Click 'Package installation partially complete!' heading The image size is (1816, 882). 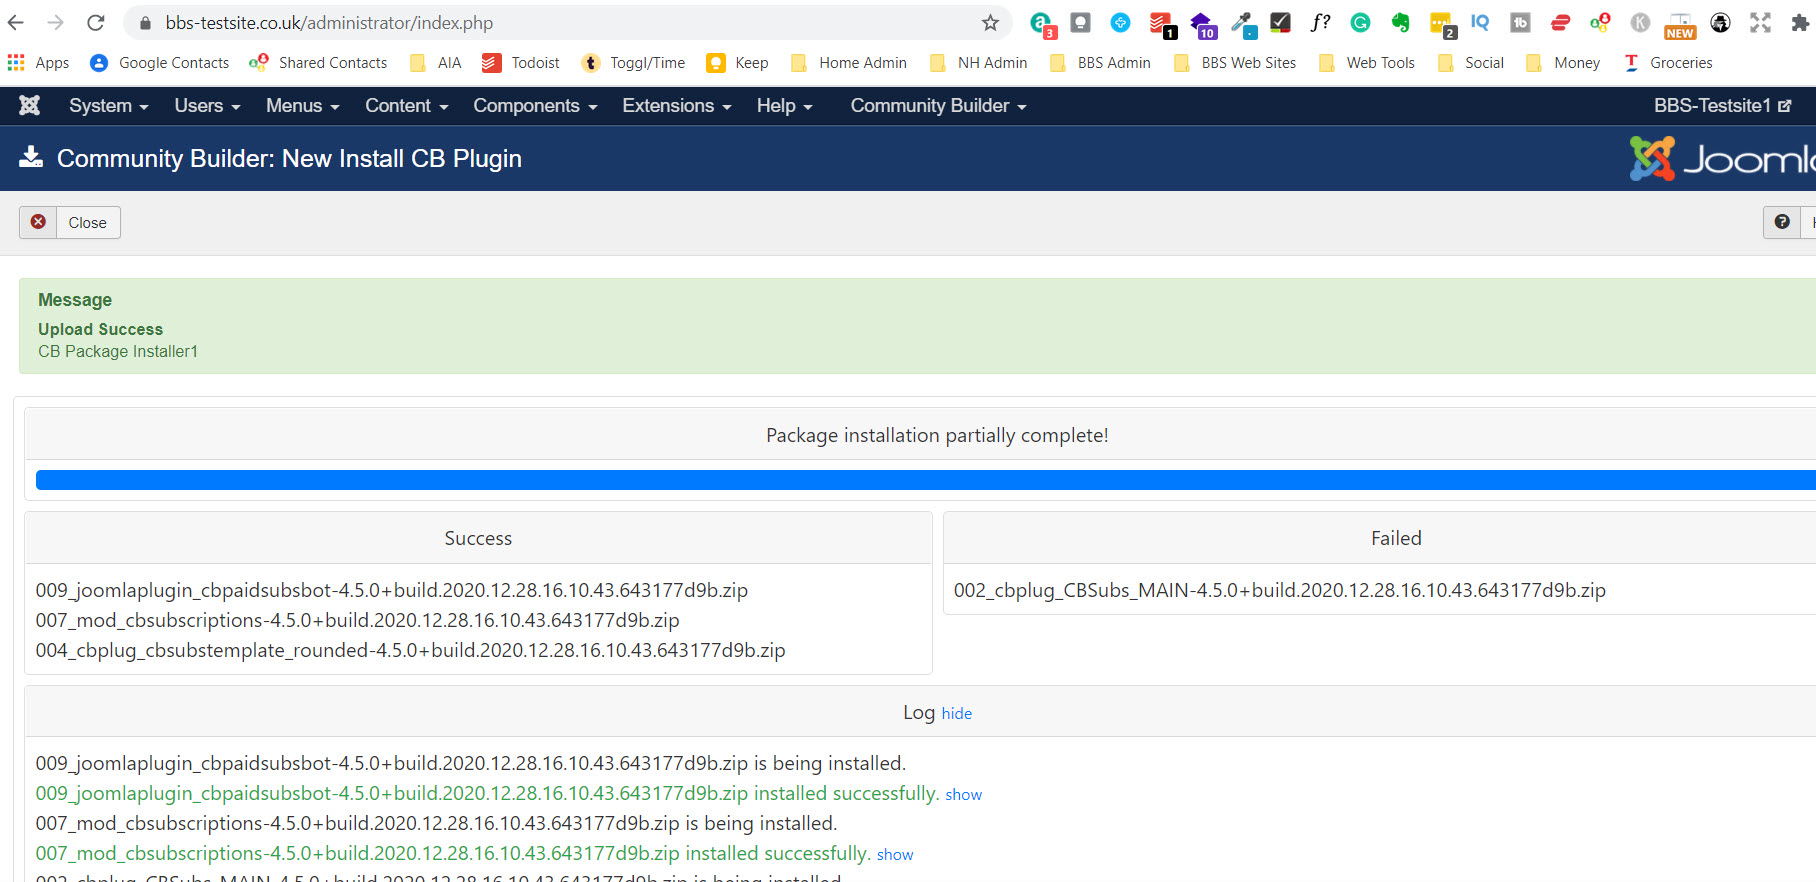tap(937, 435)
